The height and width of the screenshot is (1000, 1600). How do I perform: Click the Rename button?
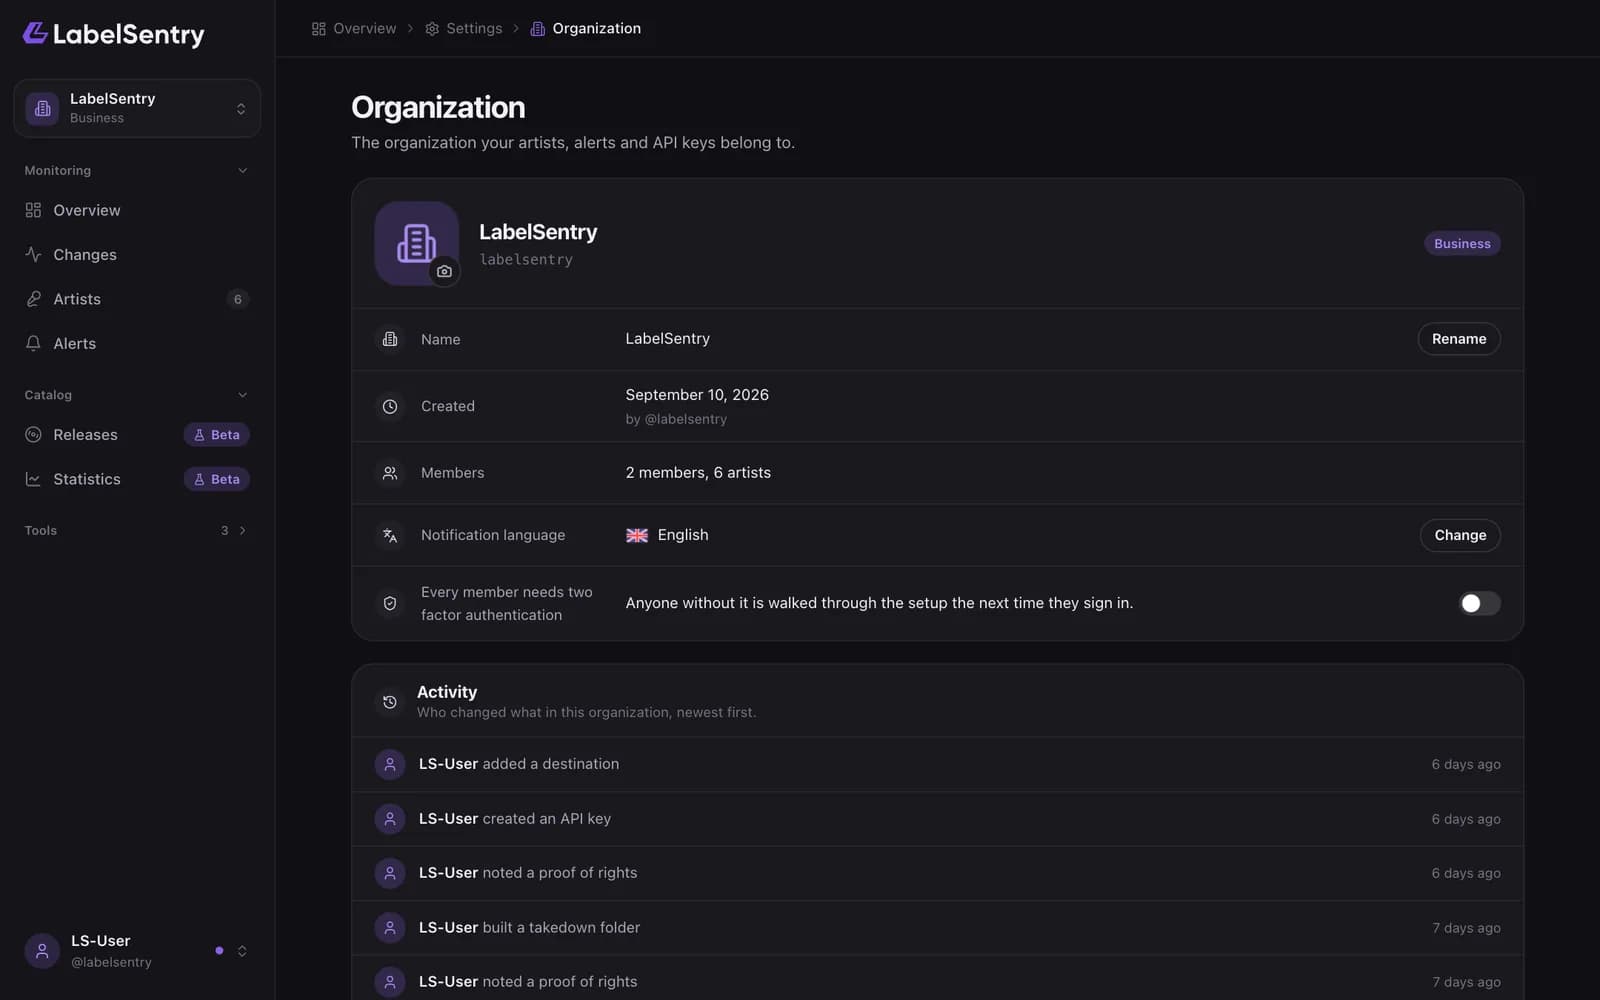tap(1459, 339)
